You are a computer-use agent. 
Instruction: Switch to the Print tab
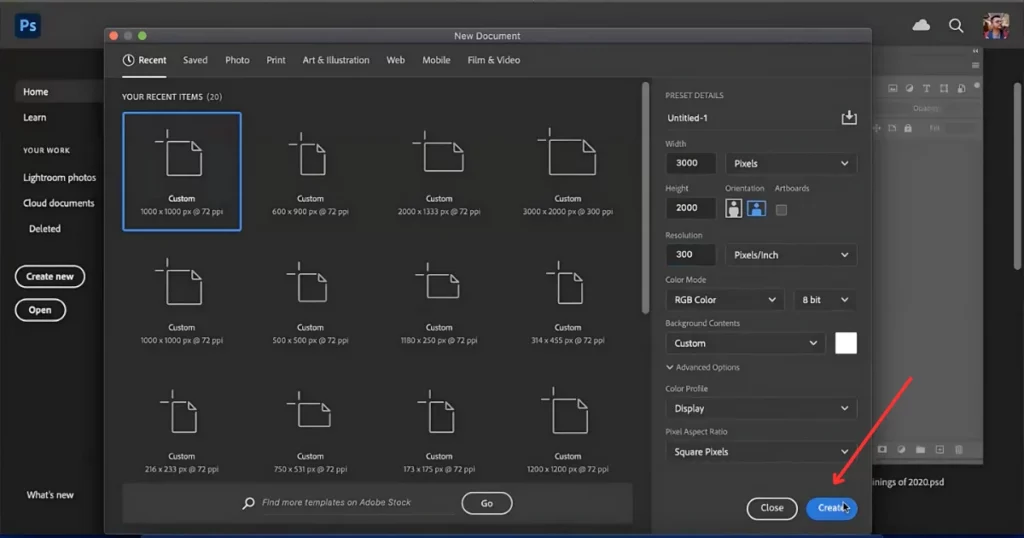276,60
